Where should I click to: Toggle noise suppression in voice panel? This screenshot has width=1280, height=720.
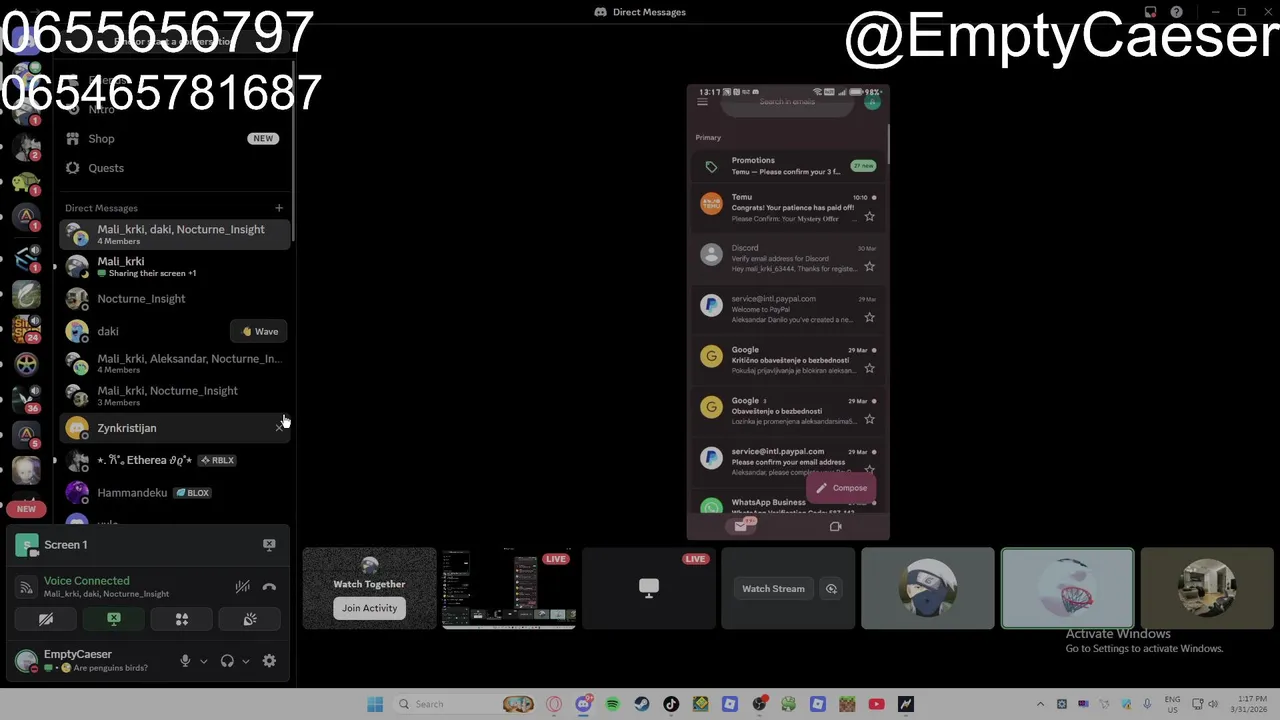pyautogui.click(x=242, y=587)
